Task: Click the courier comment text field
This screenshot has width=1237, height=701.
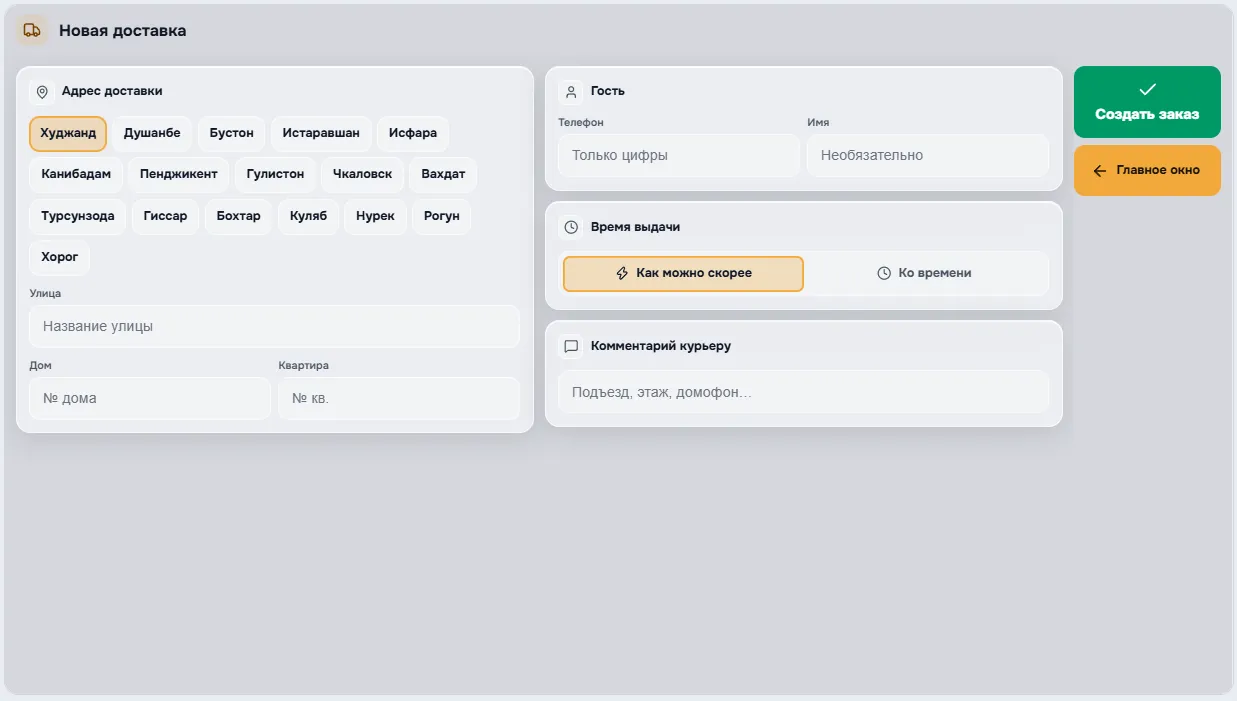Action: coord(803,392)
